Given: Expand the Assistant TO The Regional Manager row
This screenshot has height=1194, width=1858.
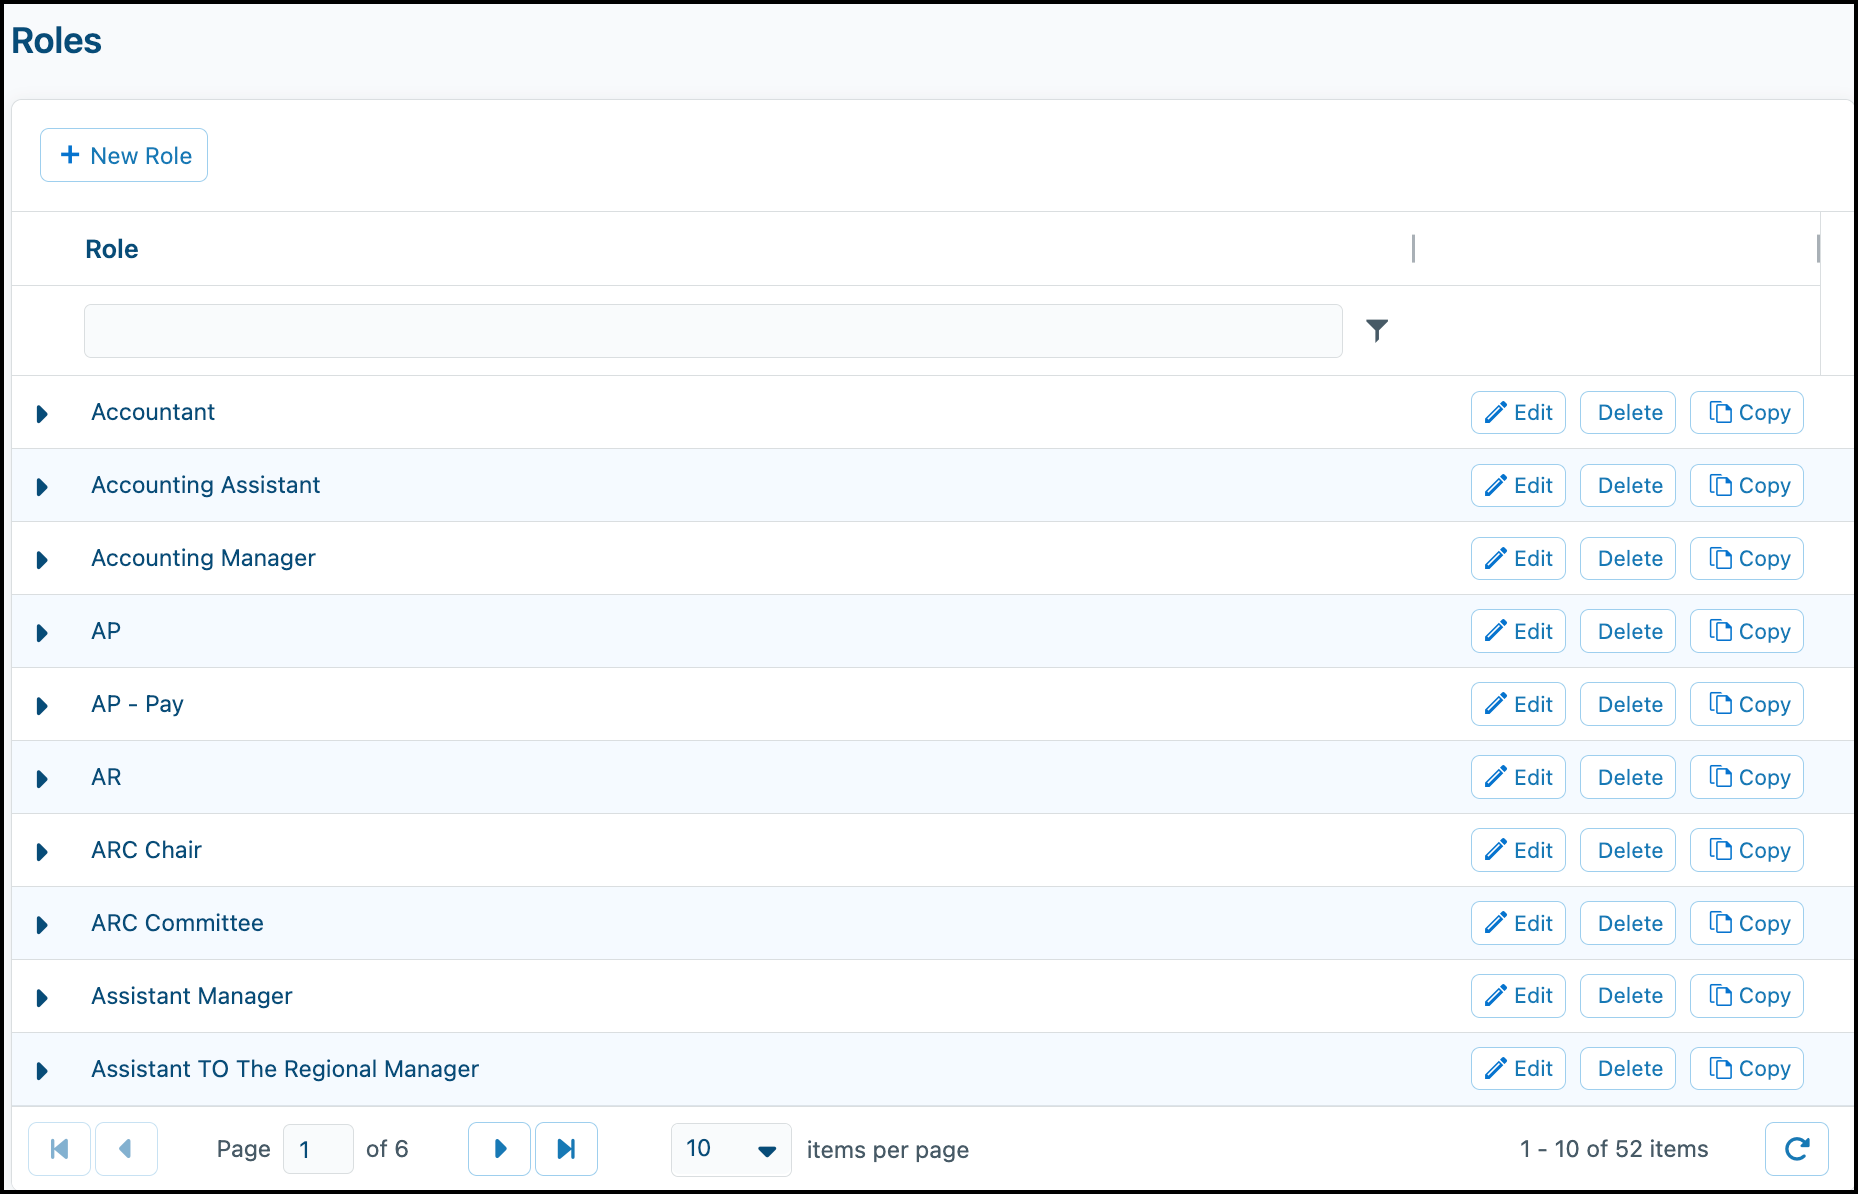Looking at the screenshot, I should tap(42, 1071).
